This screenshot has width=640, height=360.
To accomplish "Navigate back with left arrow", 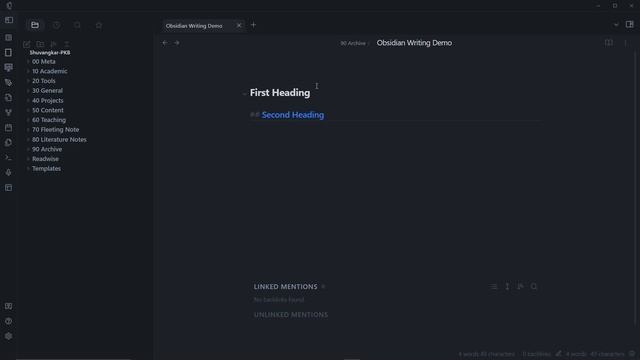I will (x=165, y=43).
